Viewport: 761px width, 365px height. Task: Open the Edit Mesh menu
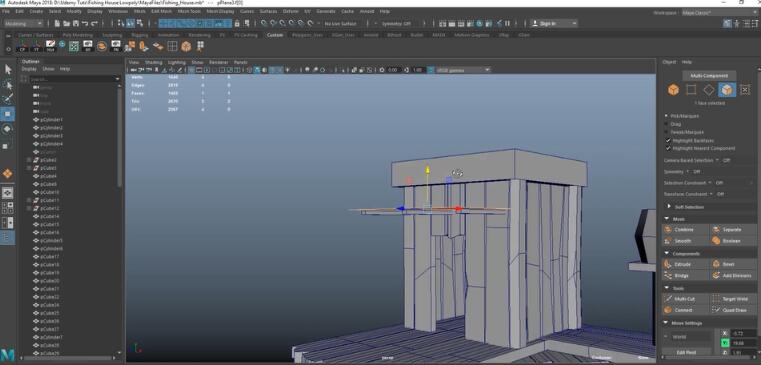(x=161, y=11)
